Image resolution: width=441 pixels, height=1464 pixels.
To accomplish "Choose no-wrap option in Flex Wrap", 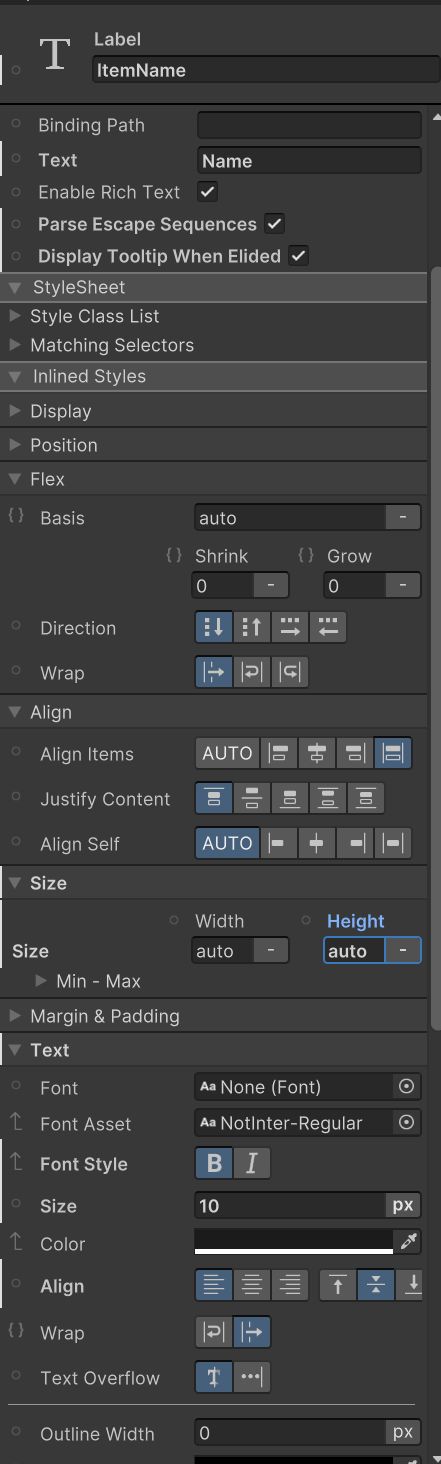I will click(214, 672).
